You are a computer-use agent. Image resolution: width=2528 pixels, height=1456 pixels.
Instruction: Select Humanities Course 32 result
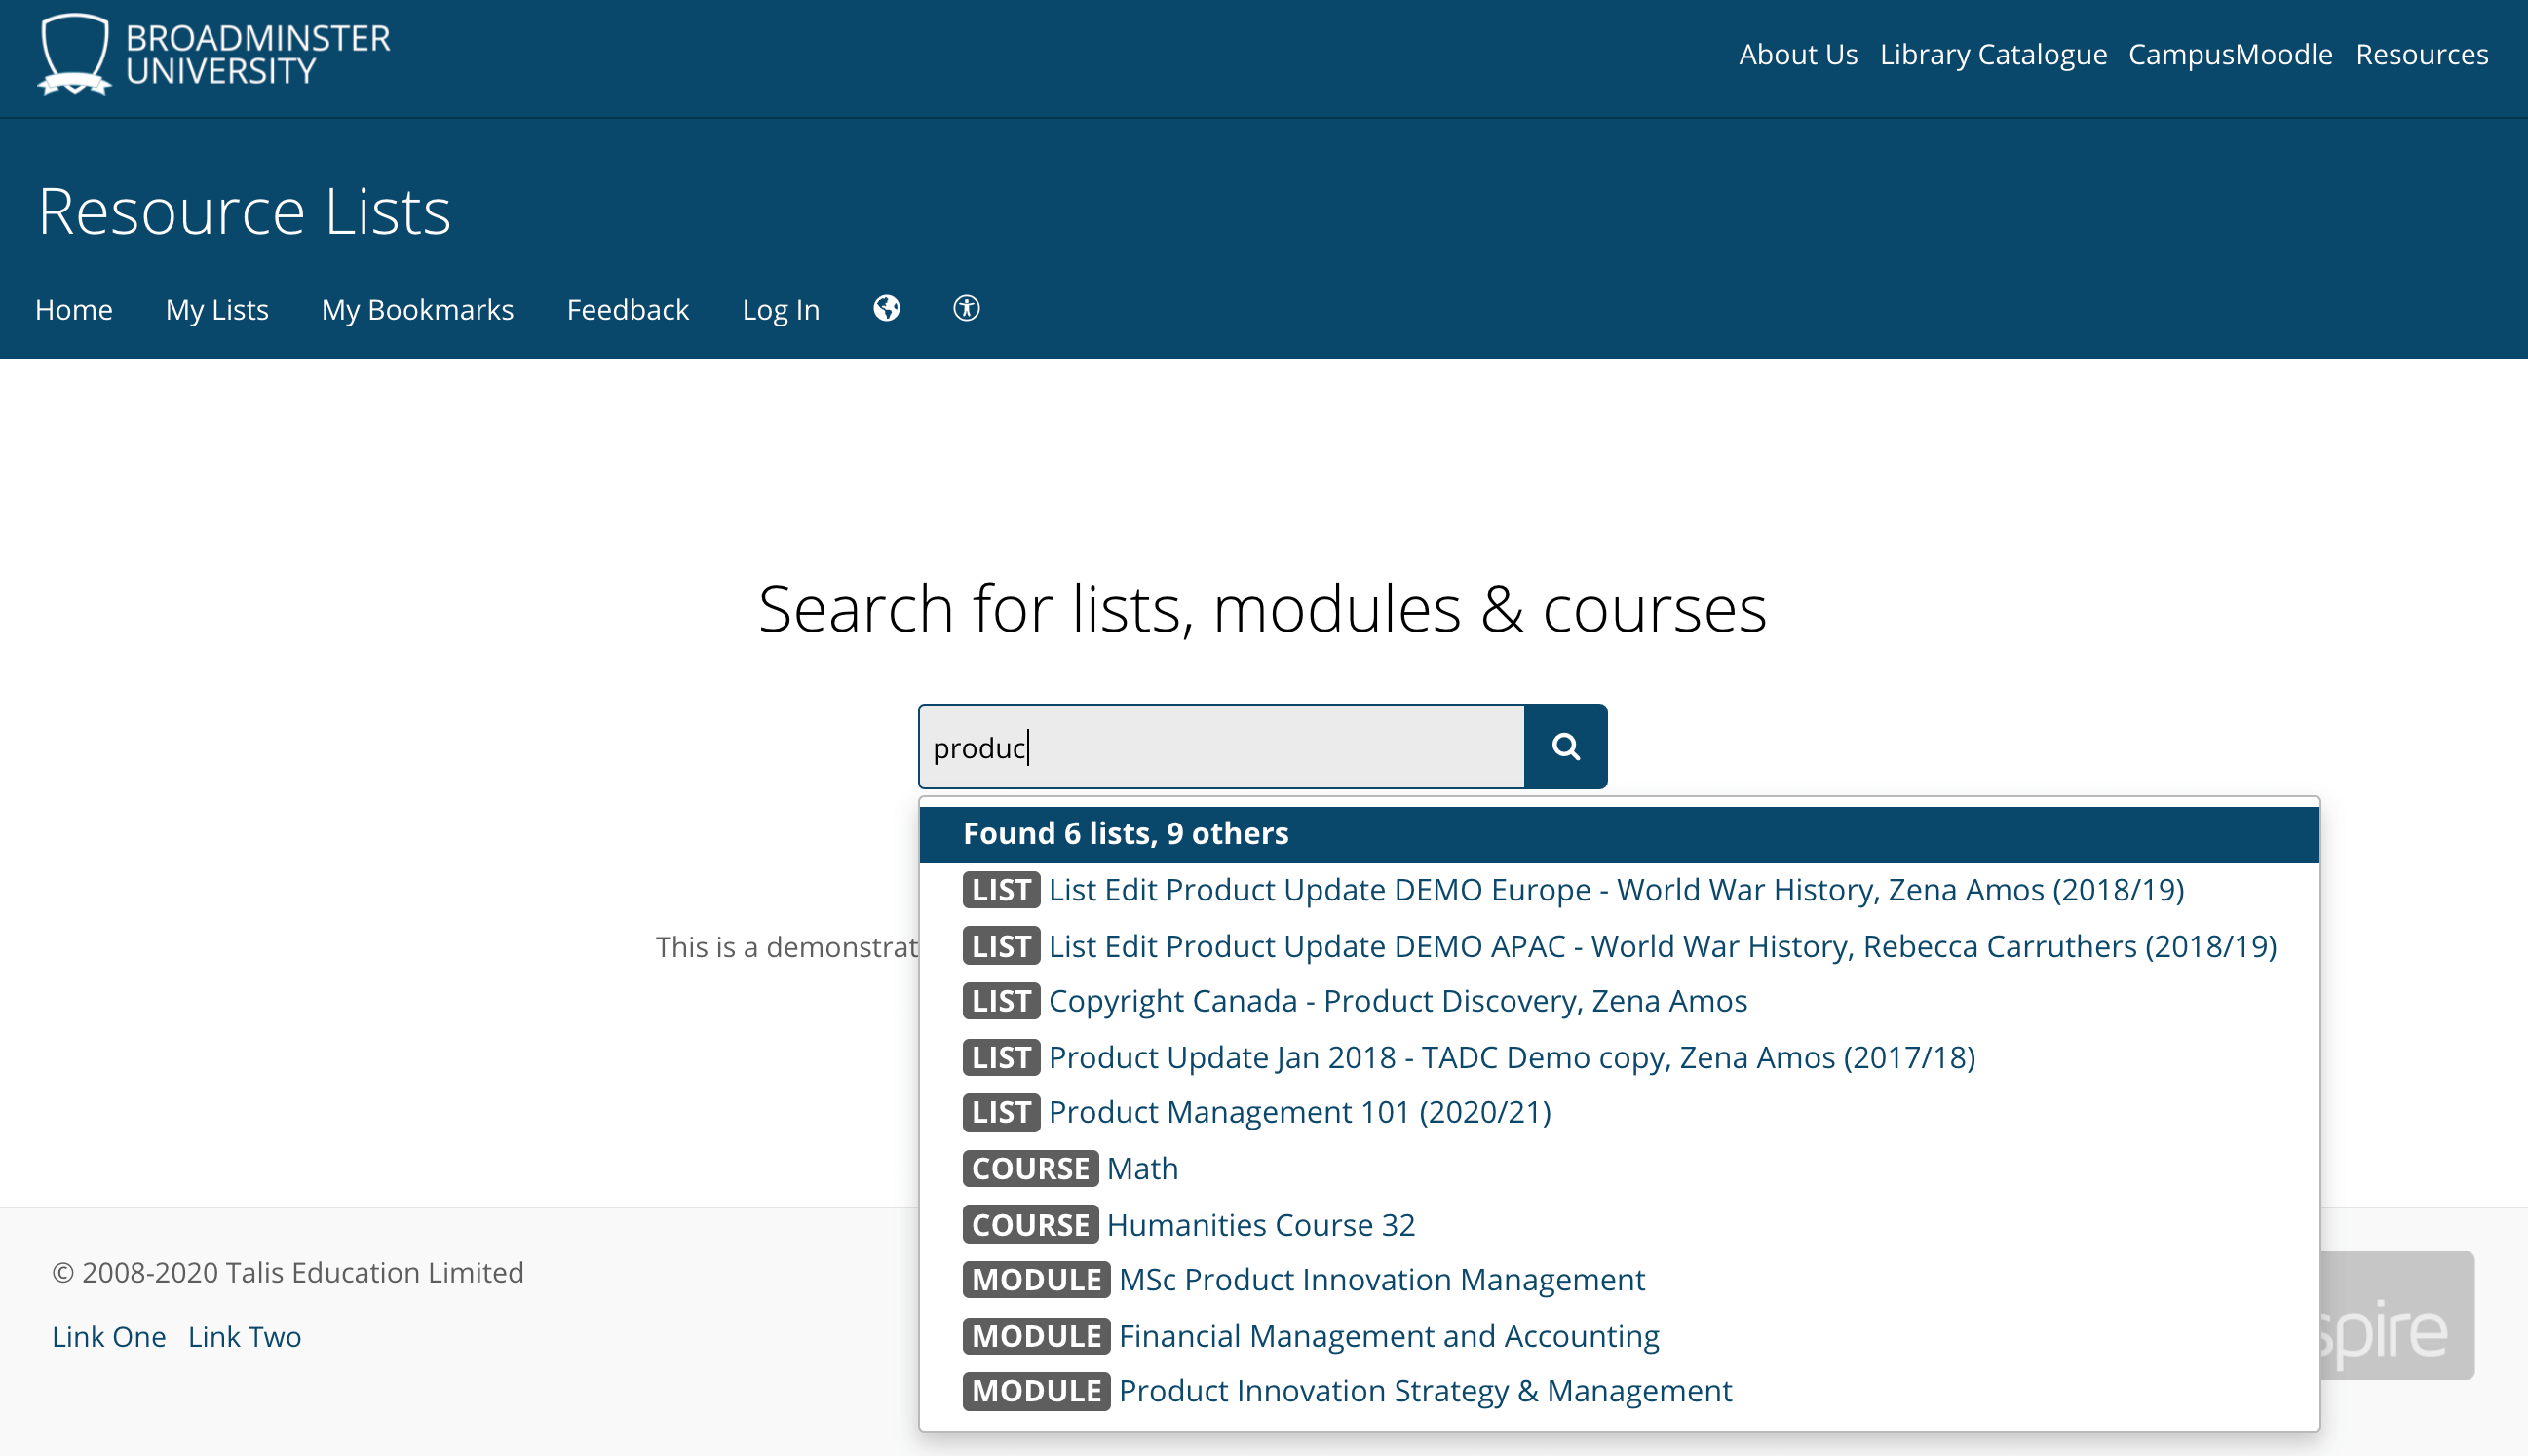click(1189, 1224)
